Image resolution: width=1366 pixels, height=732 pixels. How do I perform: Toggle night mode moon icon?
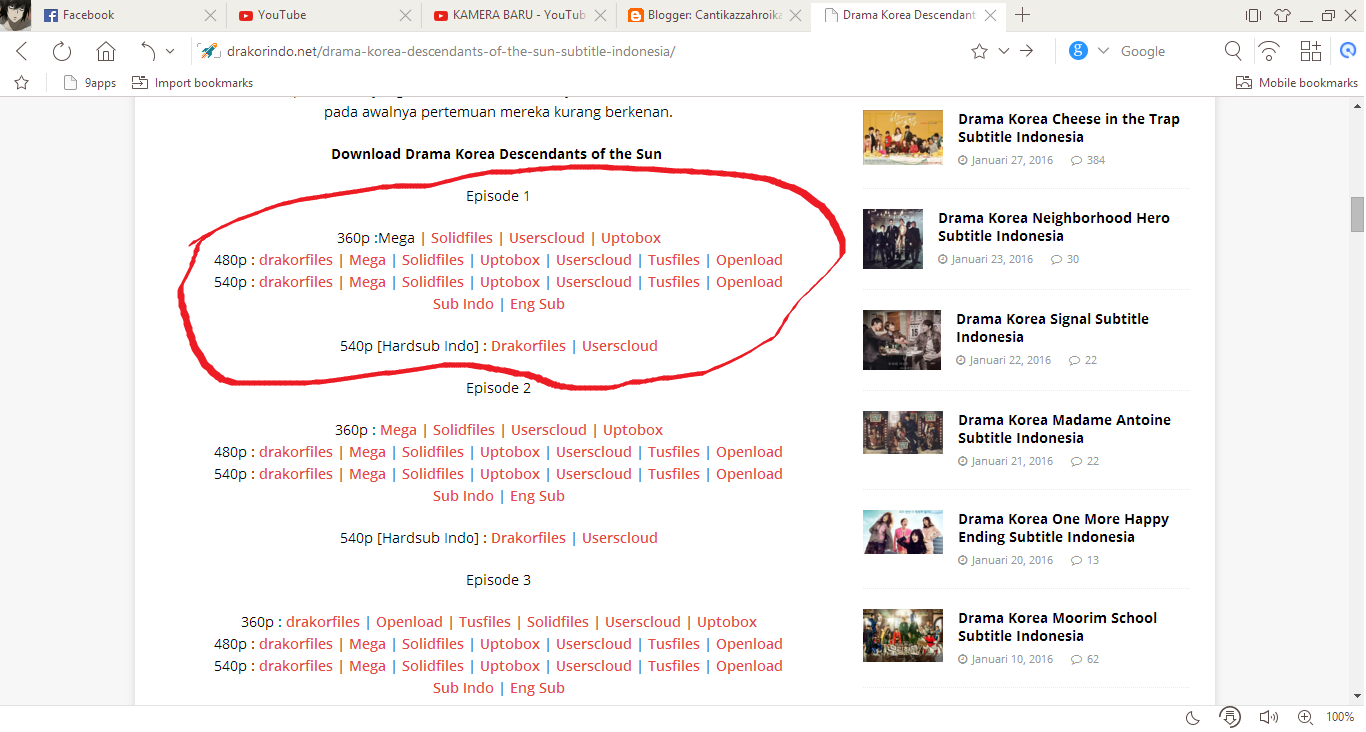1193,717
